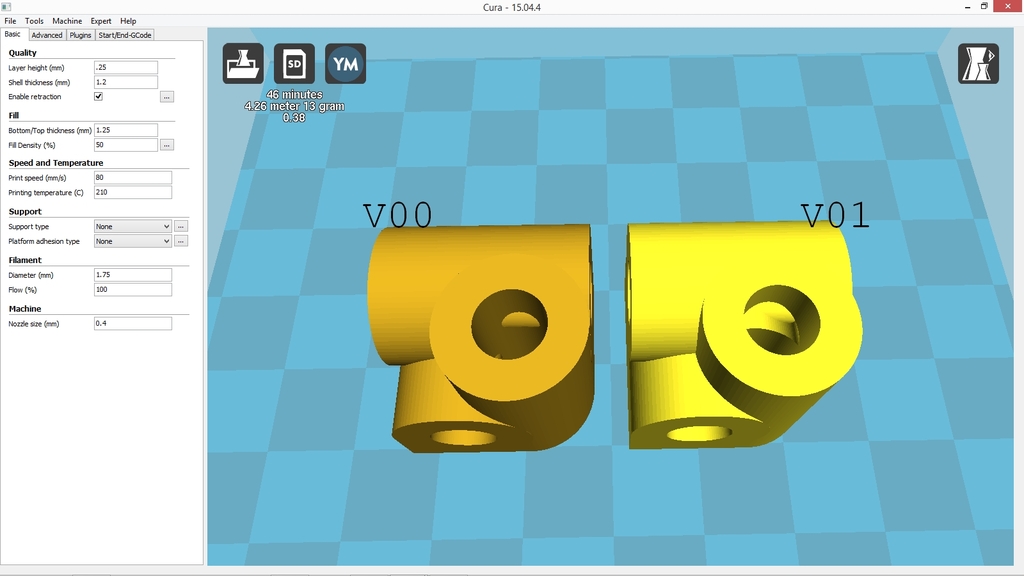
Task: Click the Printing temperature input field
Action: click(132, 192)
